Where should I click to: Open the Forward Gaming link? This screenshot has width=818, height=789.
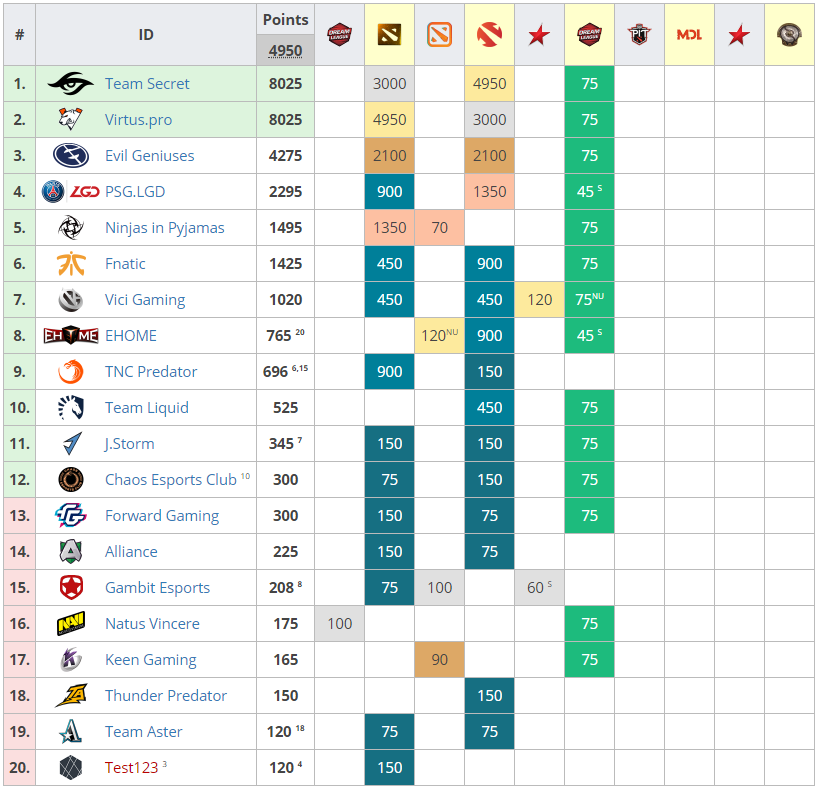tap(162, 516)
